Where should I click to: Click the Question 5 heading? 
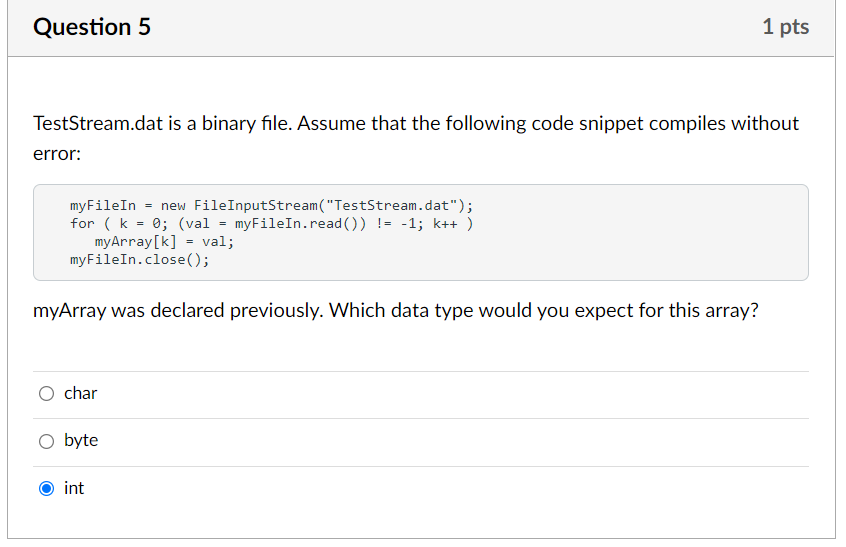click(92, 27)
